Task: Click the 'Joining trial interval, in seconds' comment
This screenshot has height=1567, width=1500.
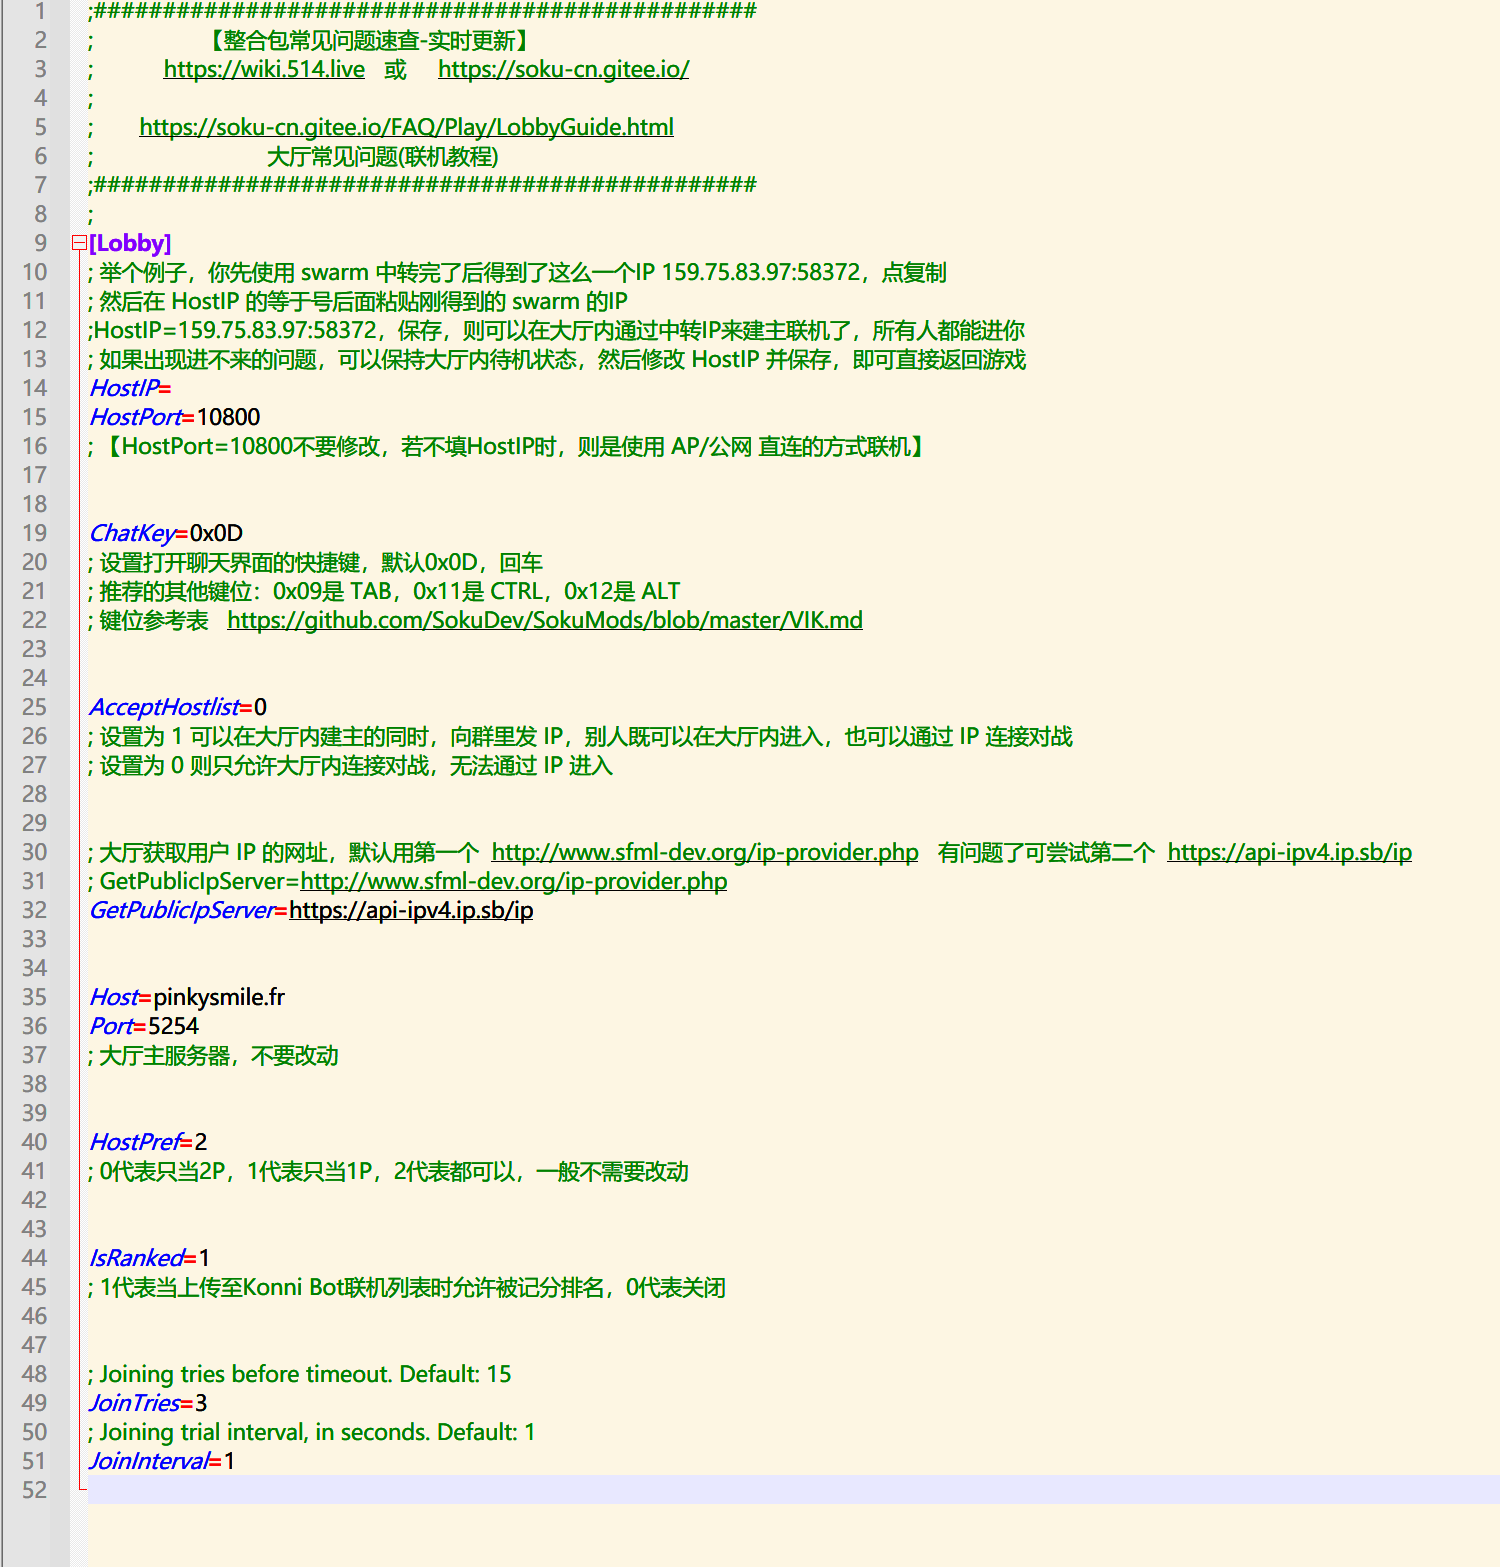Action: [x=312, y=1432]
